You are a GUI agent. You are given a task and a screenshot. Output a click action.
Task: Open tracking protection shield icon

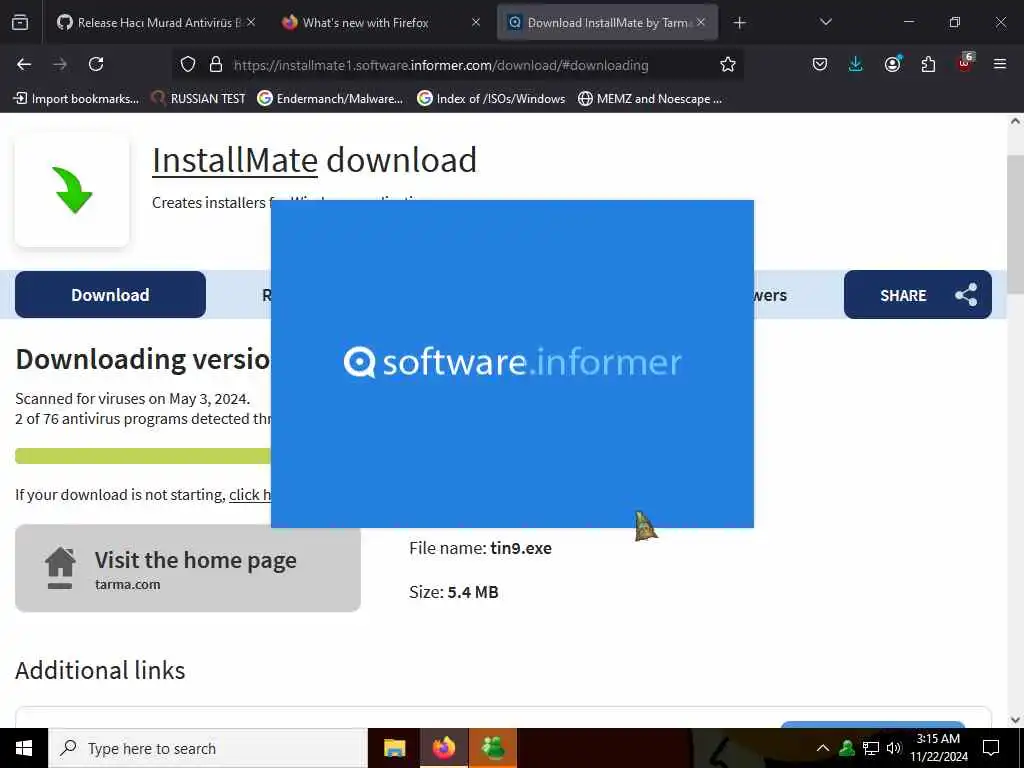click(x=188, y=64)
